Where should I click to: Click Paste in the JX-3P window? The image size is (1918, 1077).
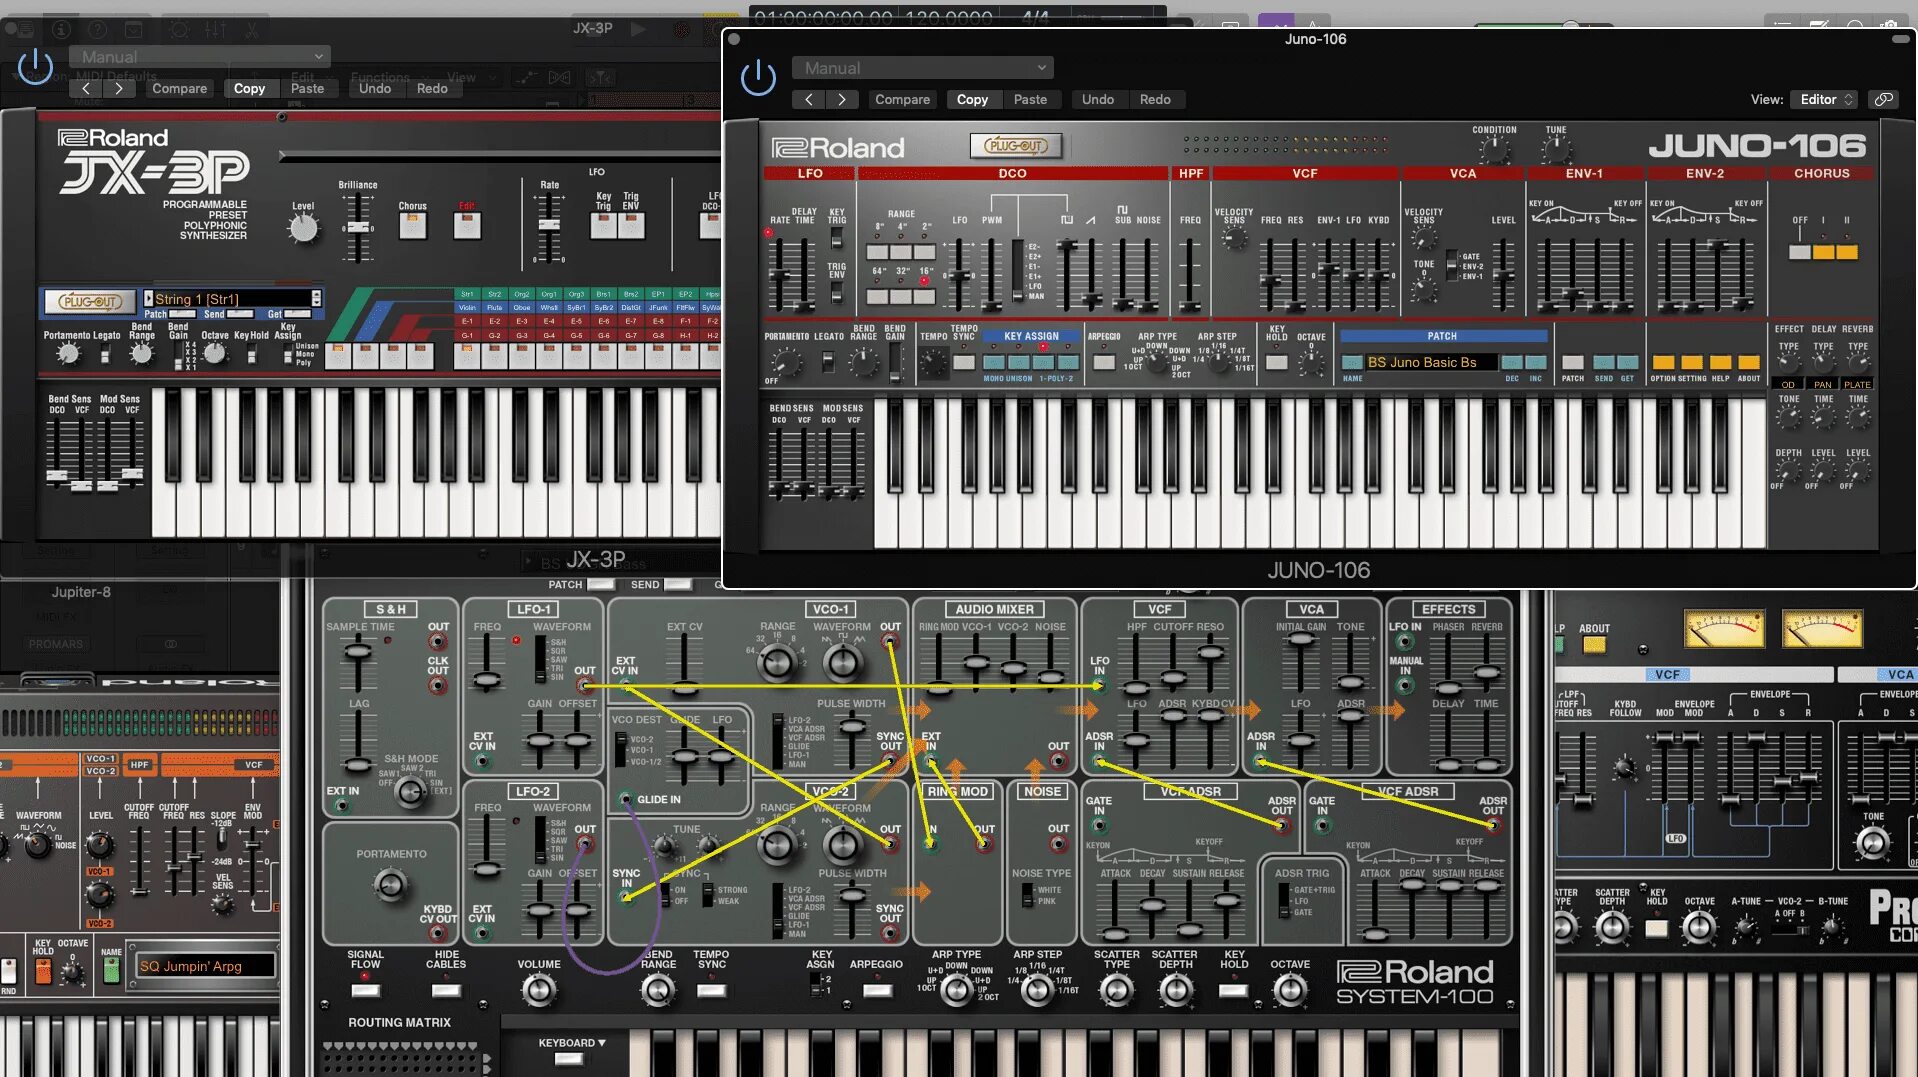307,88
